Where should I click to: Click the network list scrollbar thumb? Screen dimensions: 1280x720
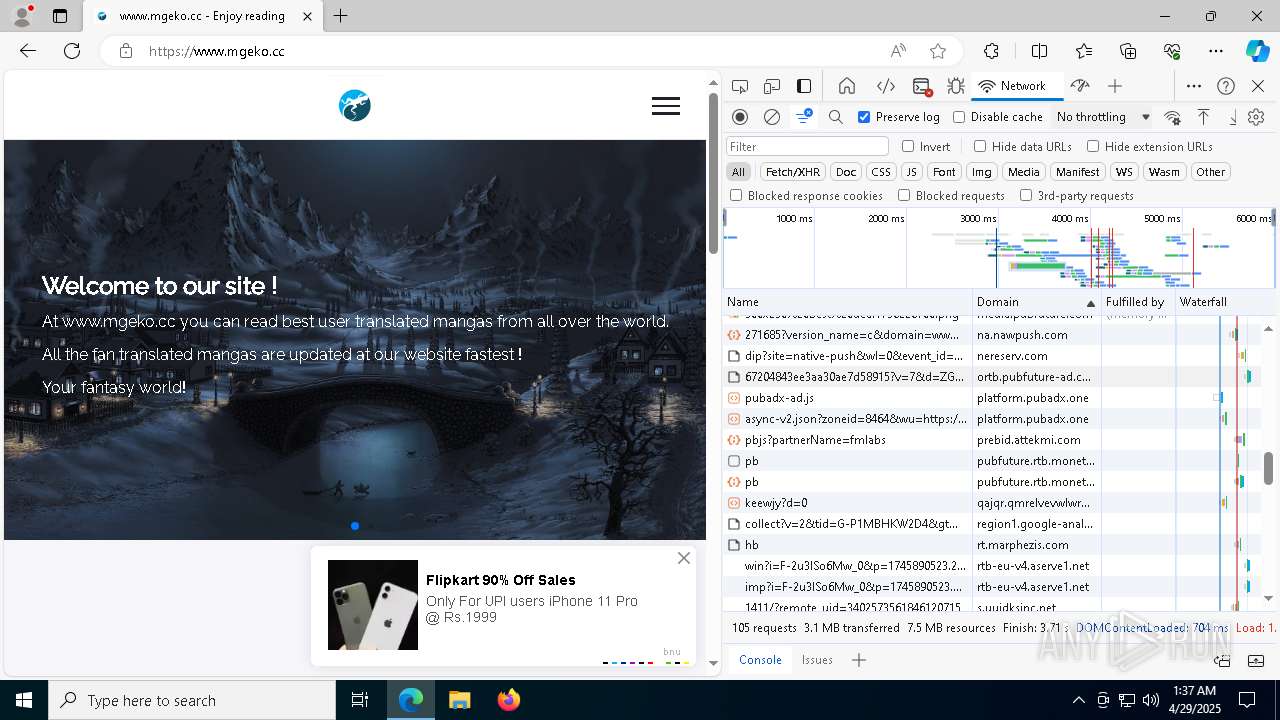click(x=1268, y=468)
